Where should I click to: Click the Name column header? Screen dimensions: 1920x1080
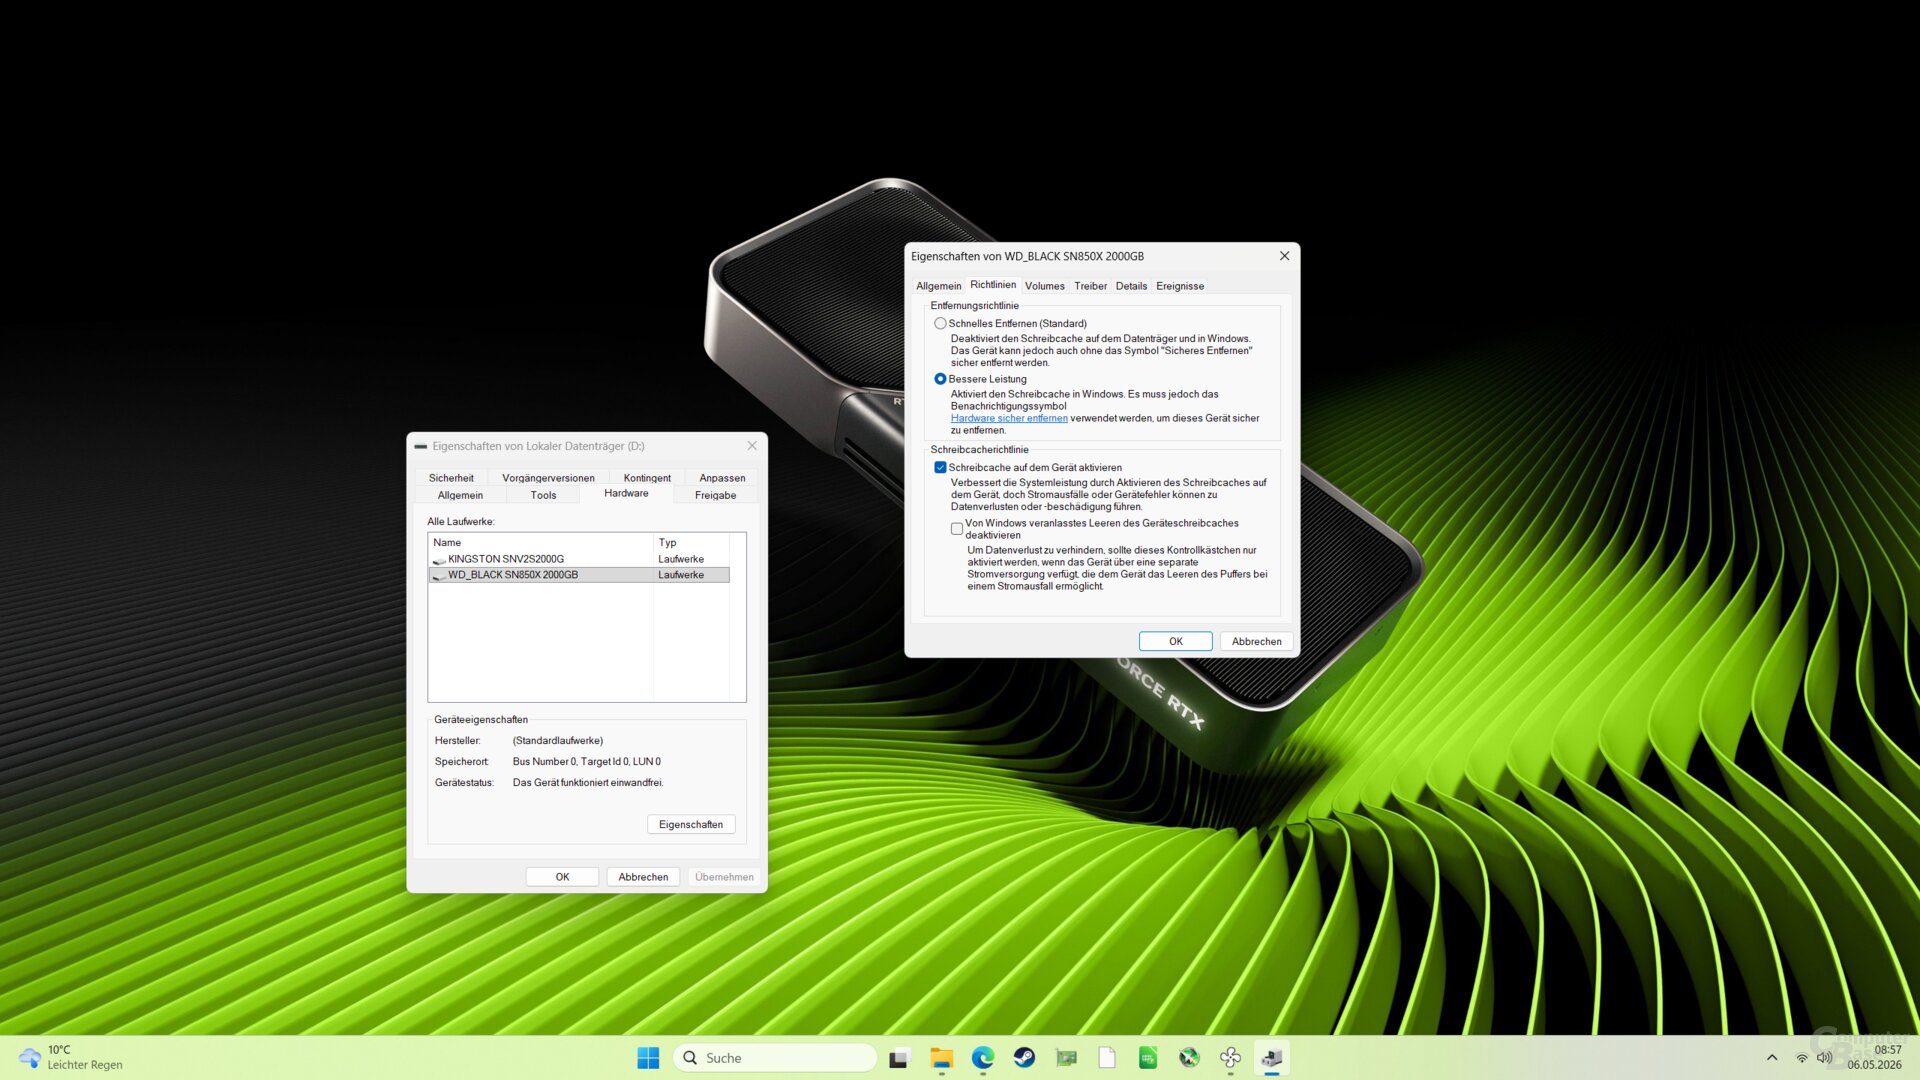(x=541, y=543)
